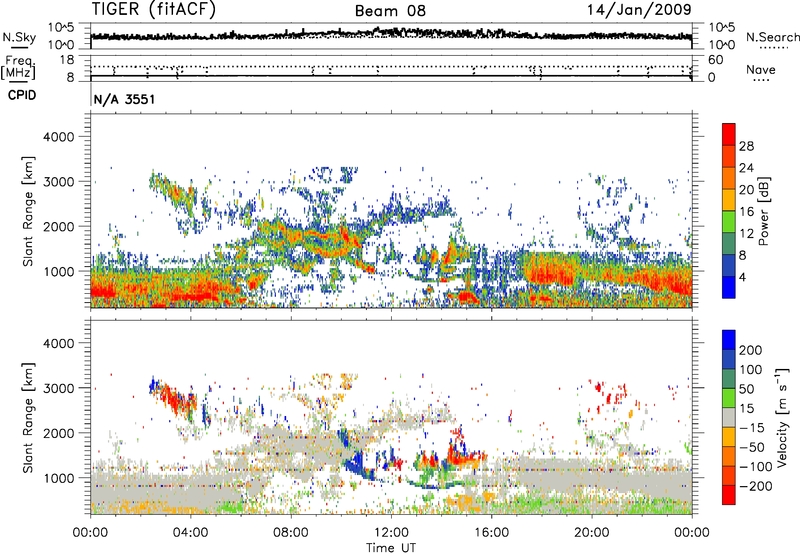Click the date '14/Jan/2009'
Viewport: 800px width, 554px height.
coord(639,9)
